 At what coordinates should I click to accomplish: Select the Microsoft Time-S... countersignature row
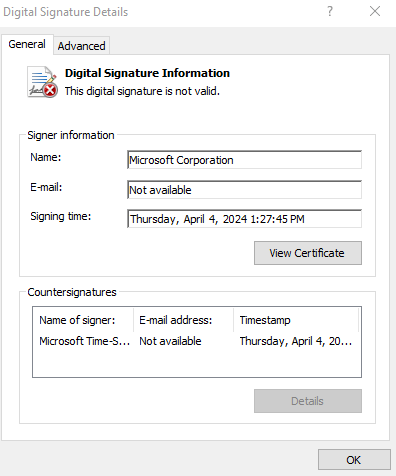[197, 341]
